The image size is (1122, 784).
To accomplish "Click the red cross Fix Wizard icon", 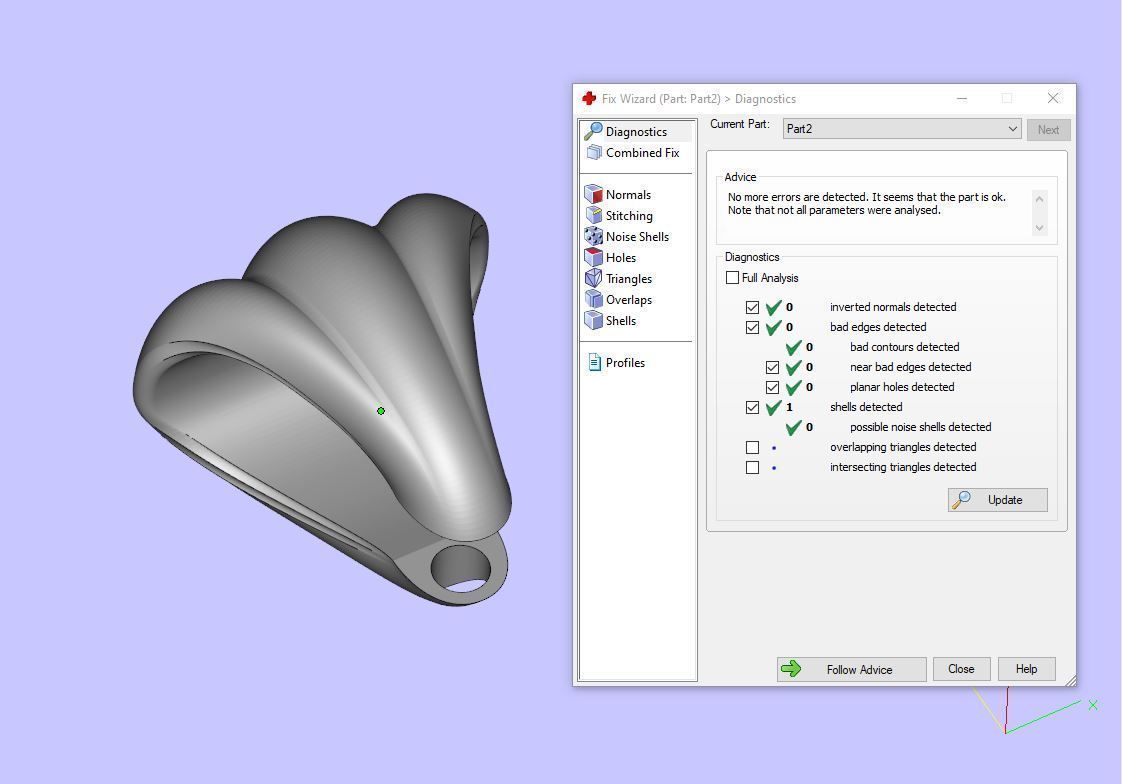I will 589,98.
